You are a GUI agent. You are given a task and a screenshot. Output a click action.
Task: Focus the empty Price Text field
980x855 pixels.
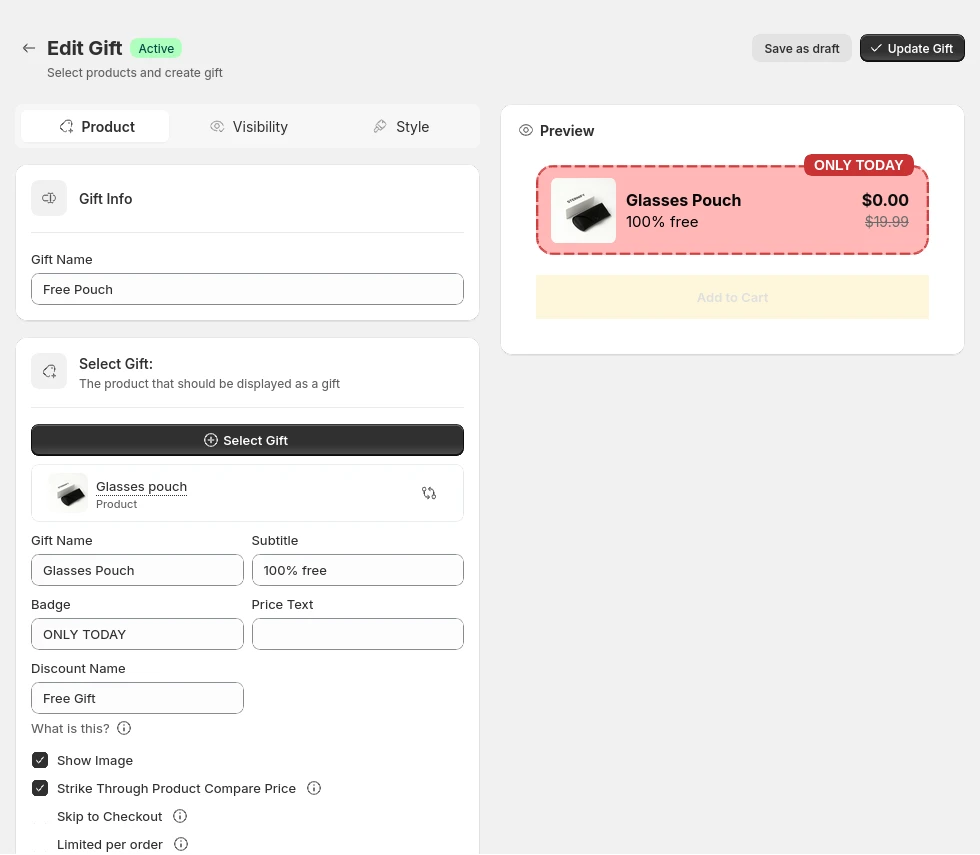358,634
